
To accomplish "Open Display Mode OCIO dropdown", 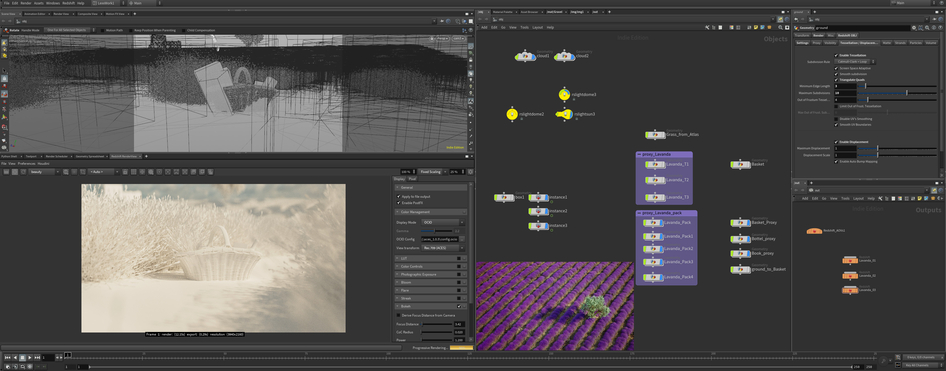I will coord(443,222).
